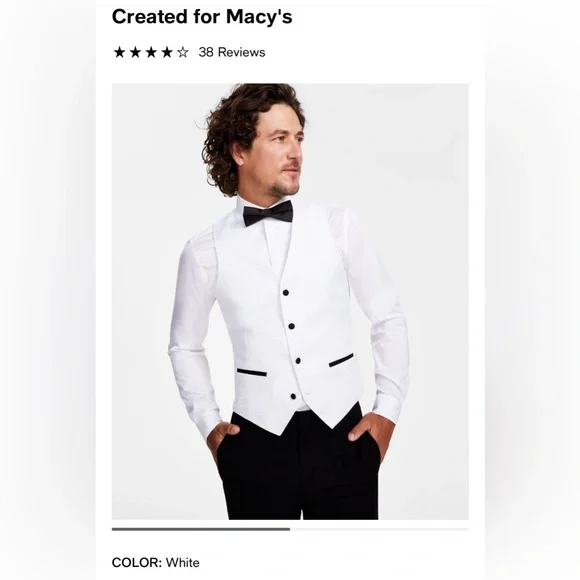Click the top black vest button
The image size is (580, 580).
286,293
